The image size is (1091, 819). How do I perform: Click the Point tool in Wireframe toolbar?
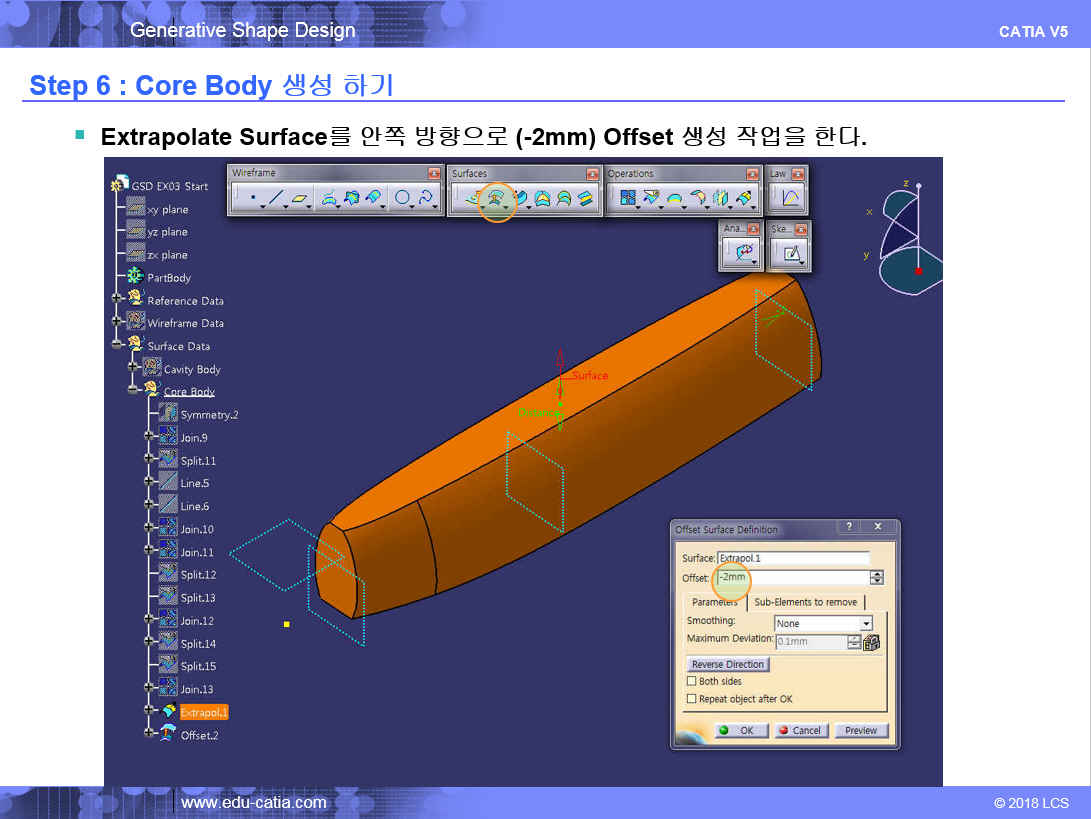point(252,199)
